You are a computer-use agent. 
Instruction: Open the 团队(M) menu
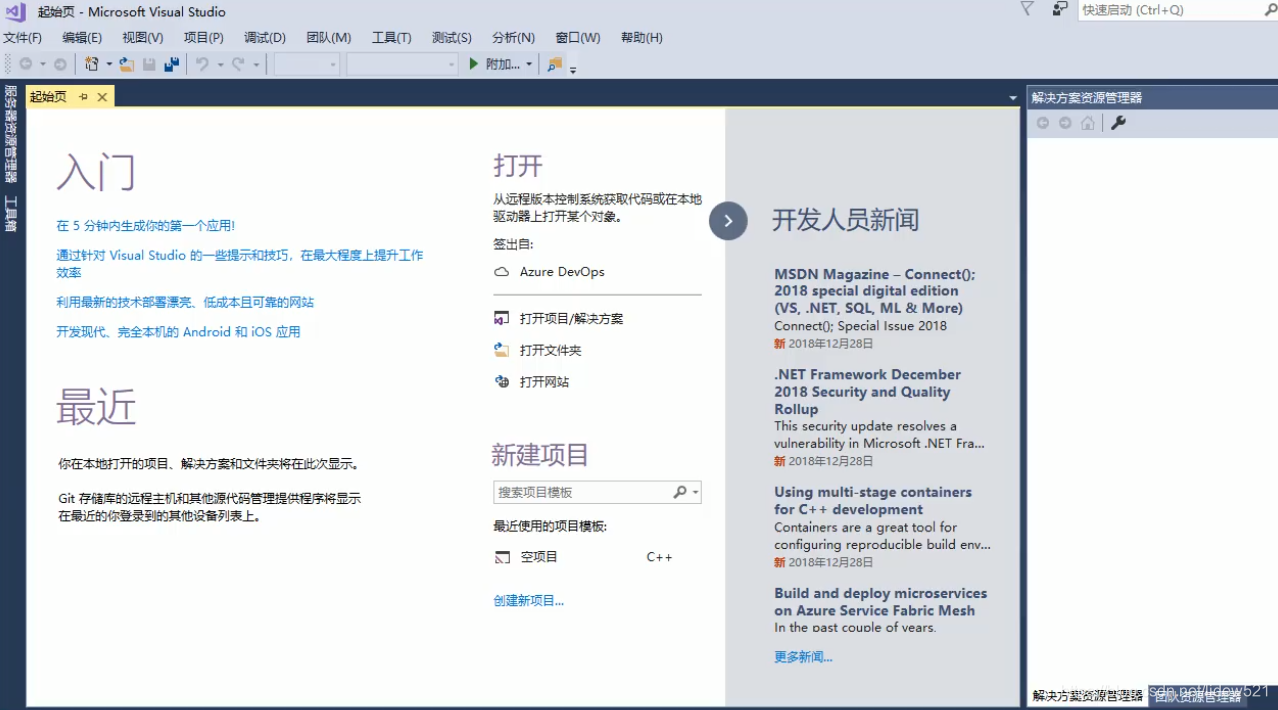click(329, 38)
